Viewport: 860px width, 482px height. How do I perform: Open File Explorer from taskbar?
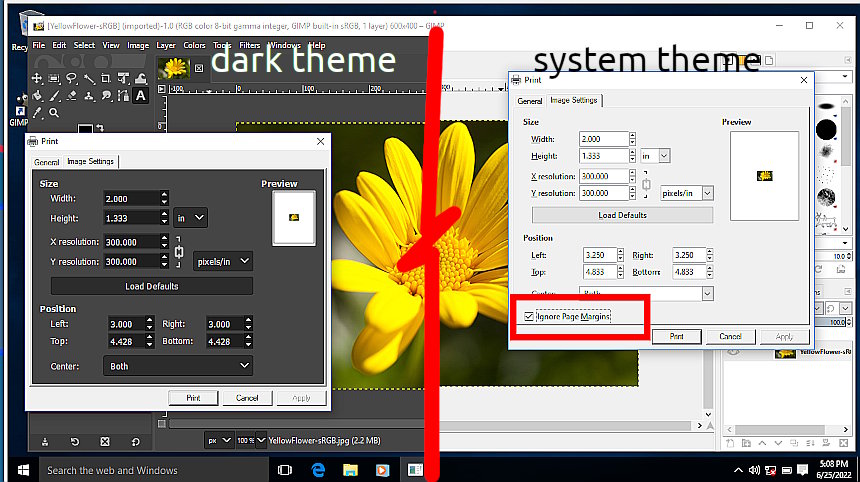pos(350,470)
